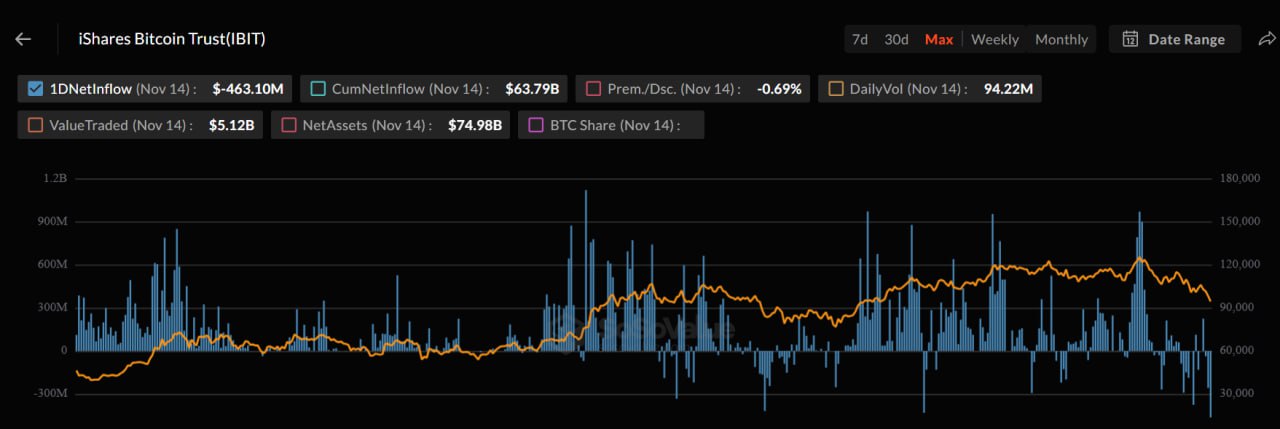Viewport: 1280px width, 429px height.
Task: Toggle the Prem./Dsc. checkbox
Action: 594,89
